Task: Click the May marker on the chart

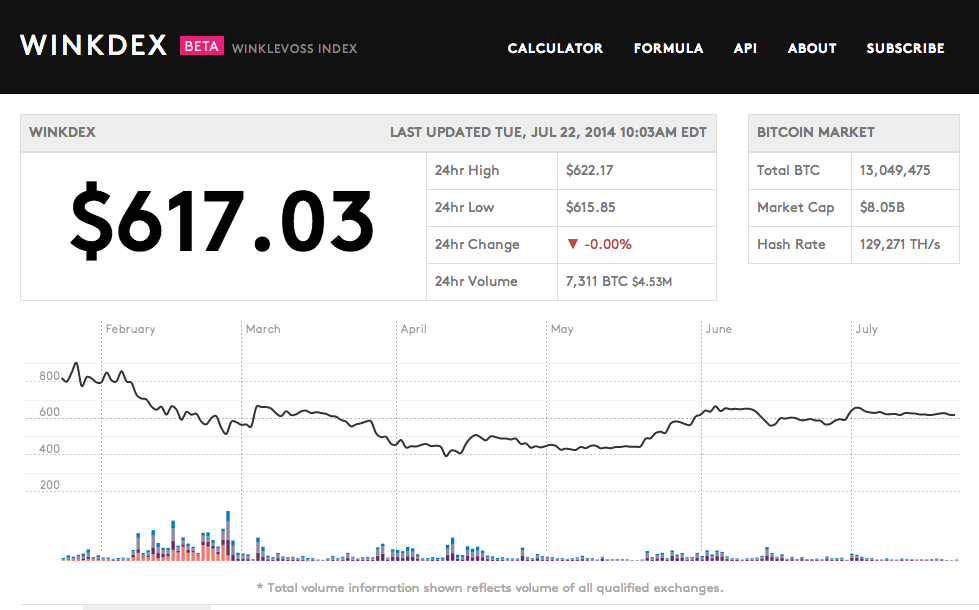Action: click(x=562, y=329)
